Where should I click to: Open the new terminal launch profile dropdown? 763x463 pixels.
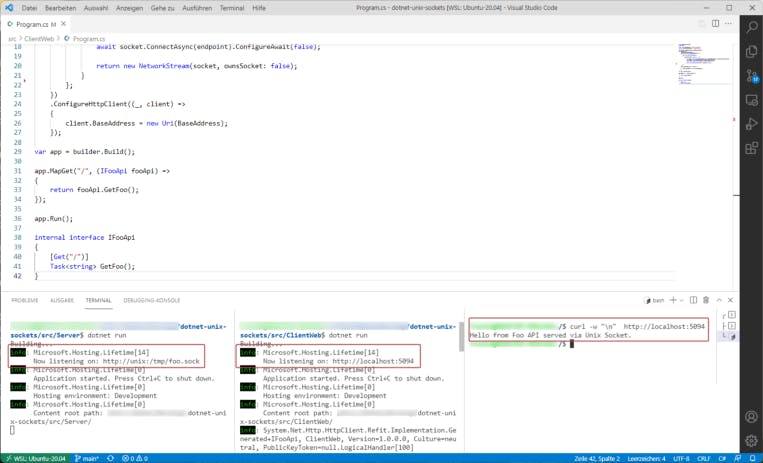point(682,300)
